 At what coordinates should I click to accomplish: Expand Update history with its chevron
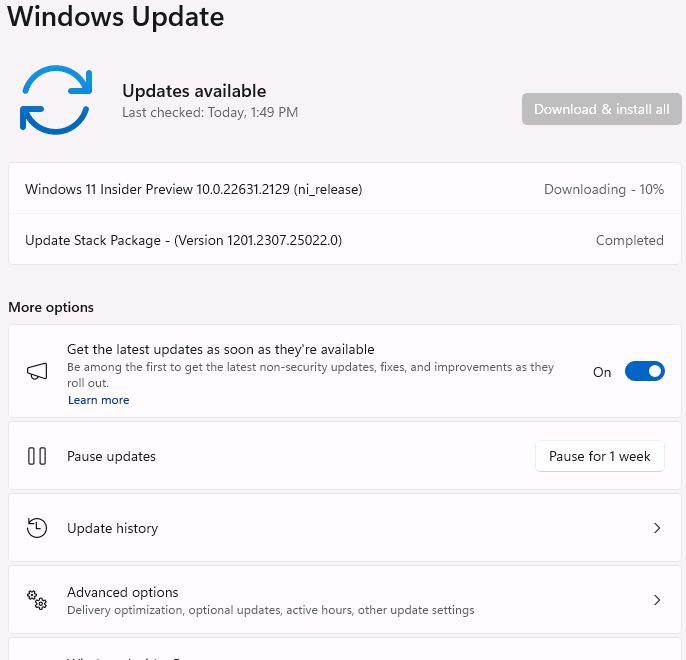657,528
